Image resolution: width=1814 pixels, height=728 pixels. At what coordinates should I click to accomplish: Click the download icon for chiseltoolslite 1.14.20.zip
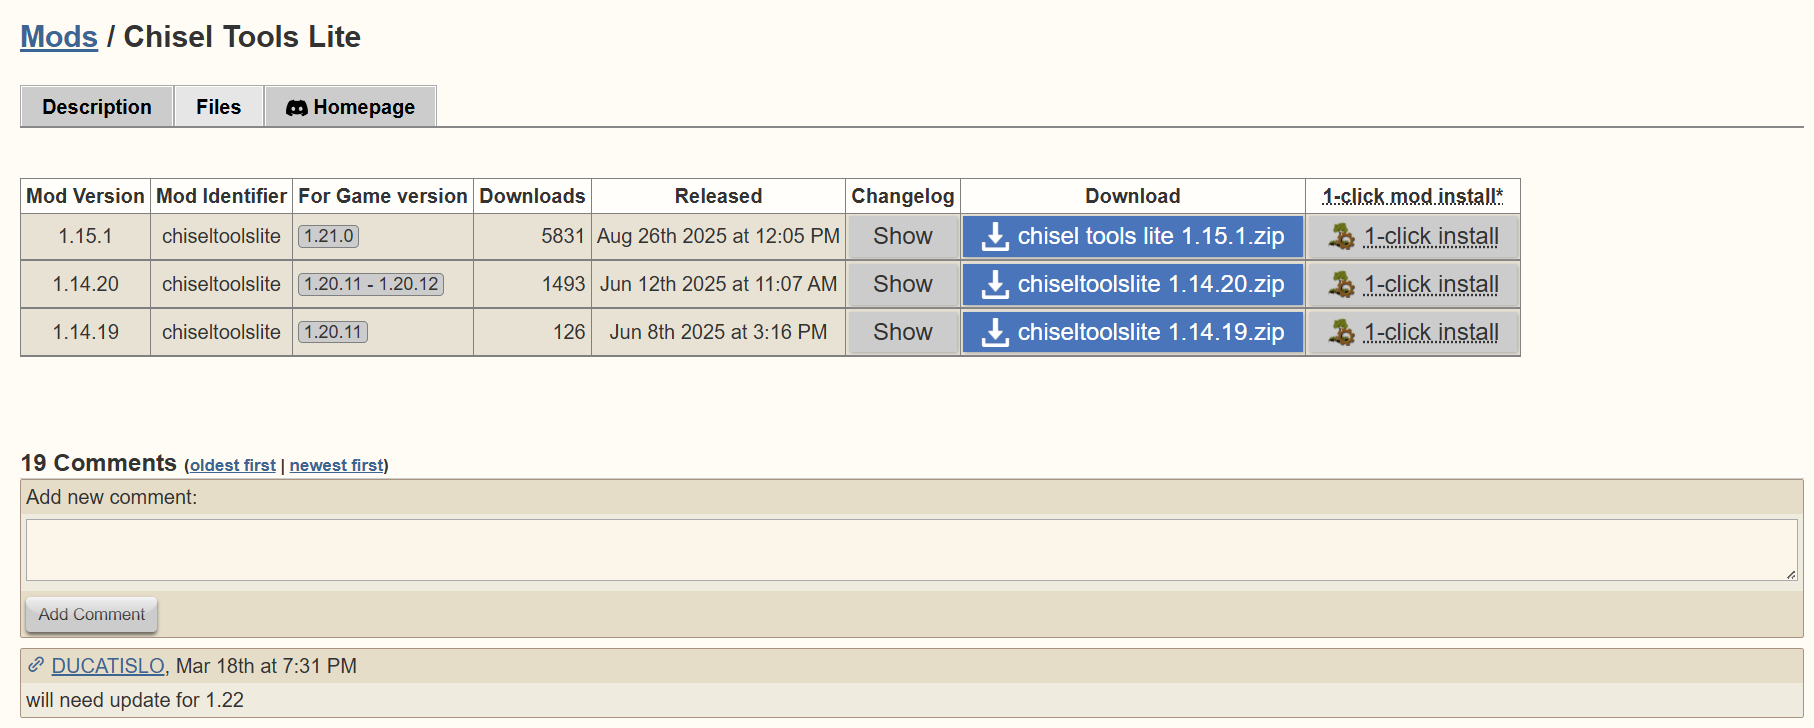coord(995,285)
